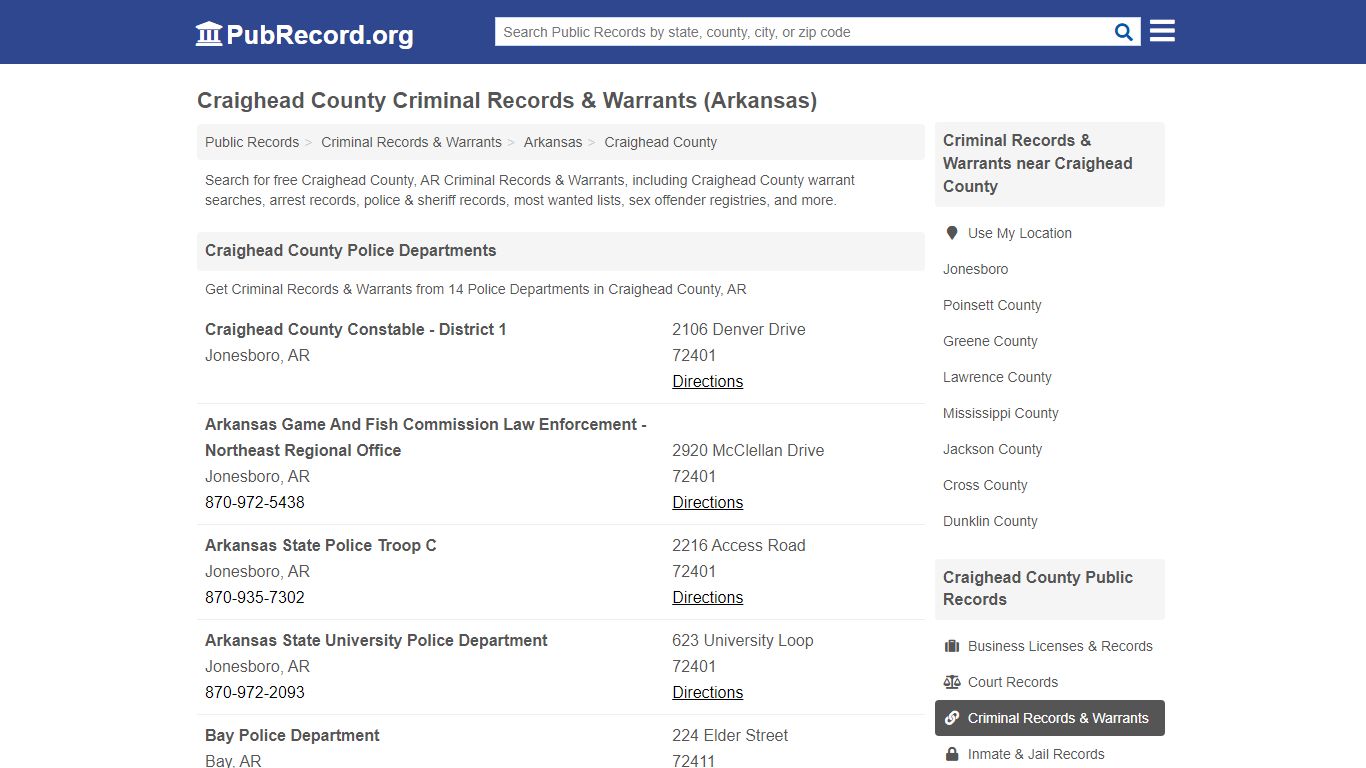Click the page title Craighead County Criminal Records

(x=507, y=100)
